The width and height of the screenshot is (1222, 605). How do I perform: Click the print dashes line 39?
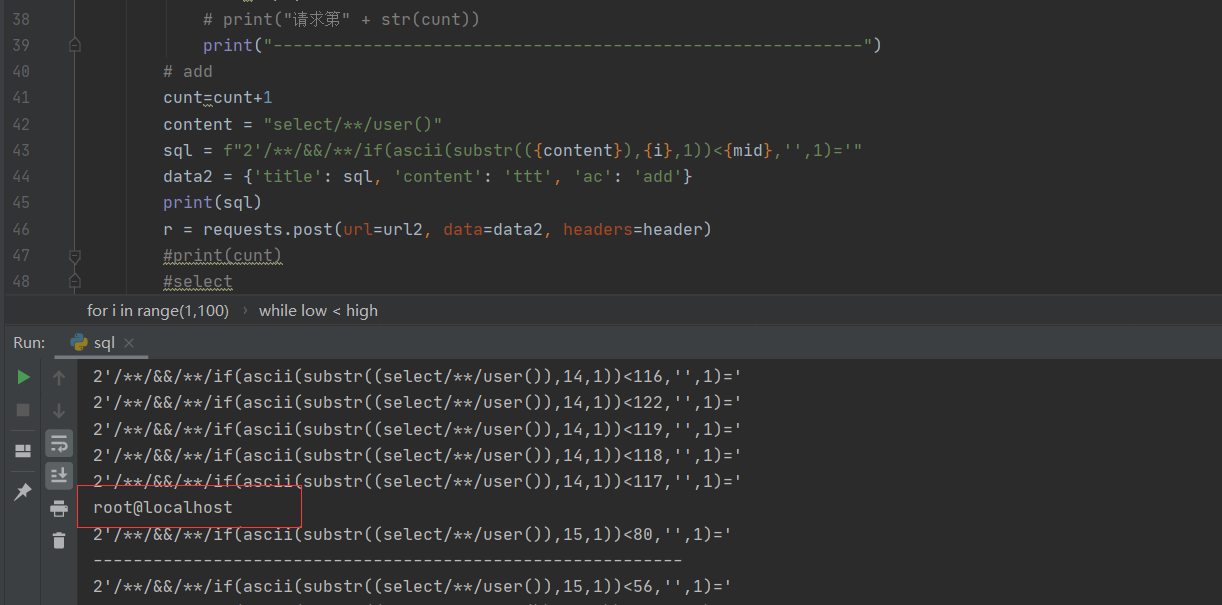542,45
